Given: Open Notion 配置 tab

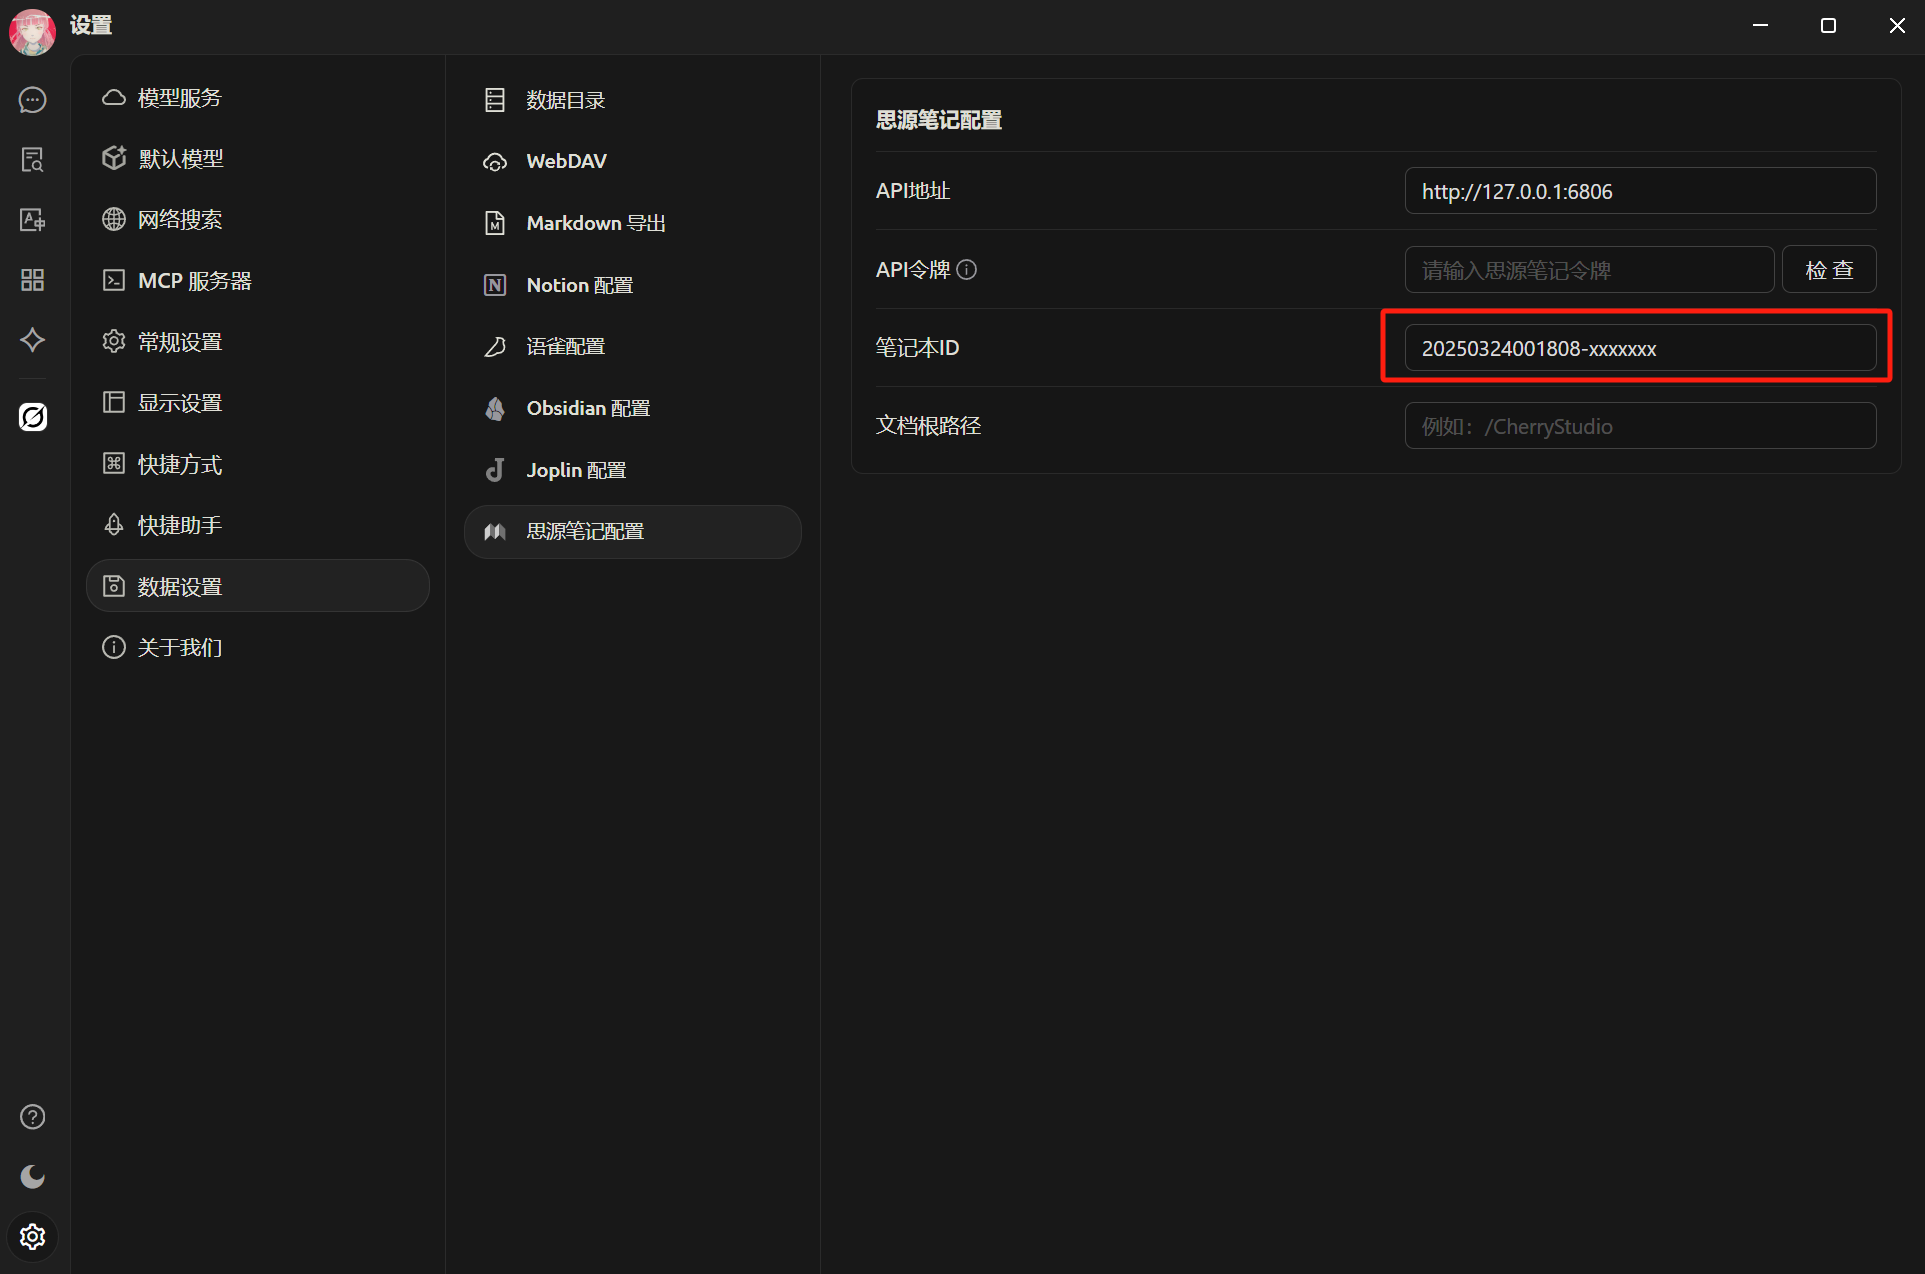Looking at the screenshot, I should (579, 285).
